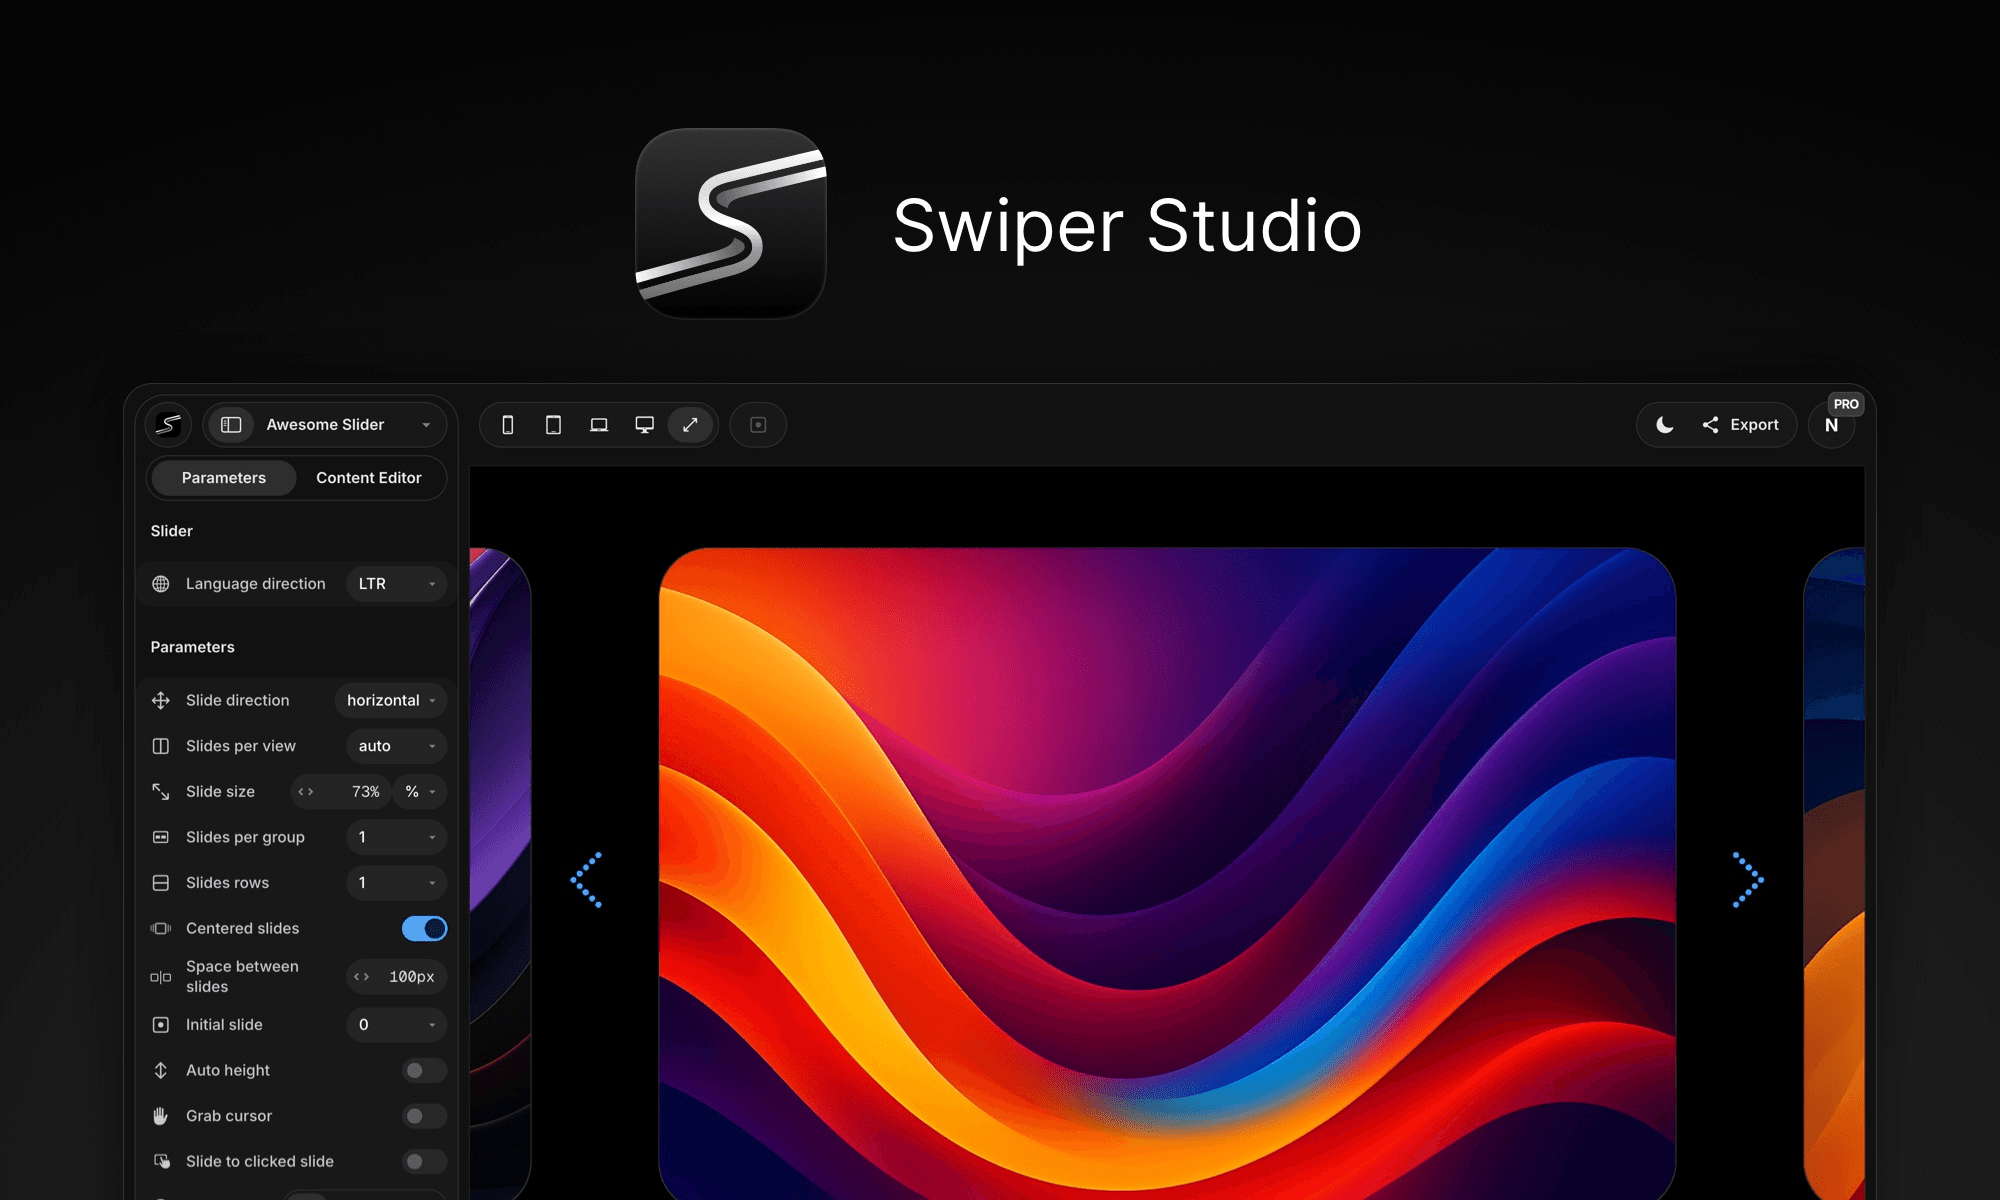Enable dark mode with the moon icon

(1663, 424)
